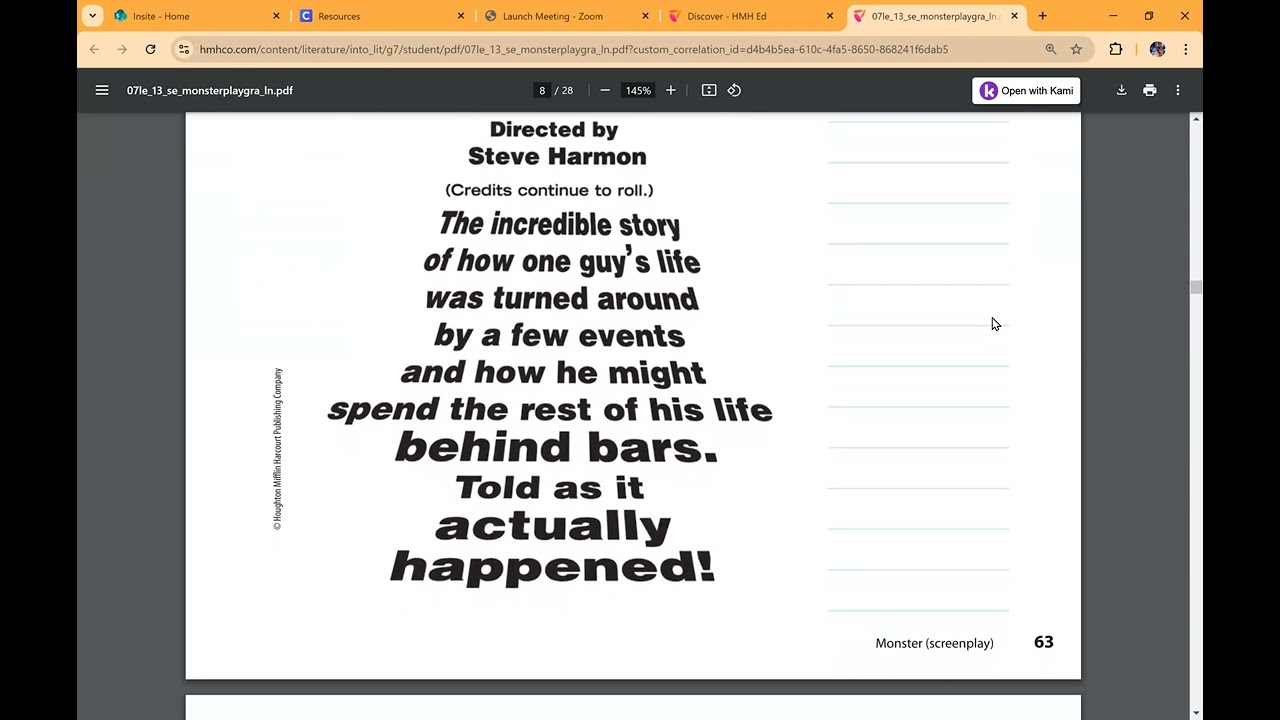1280x720 pixels.
Task: Click page number 63
Action: [1043, 642]
